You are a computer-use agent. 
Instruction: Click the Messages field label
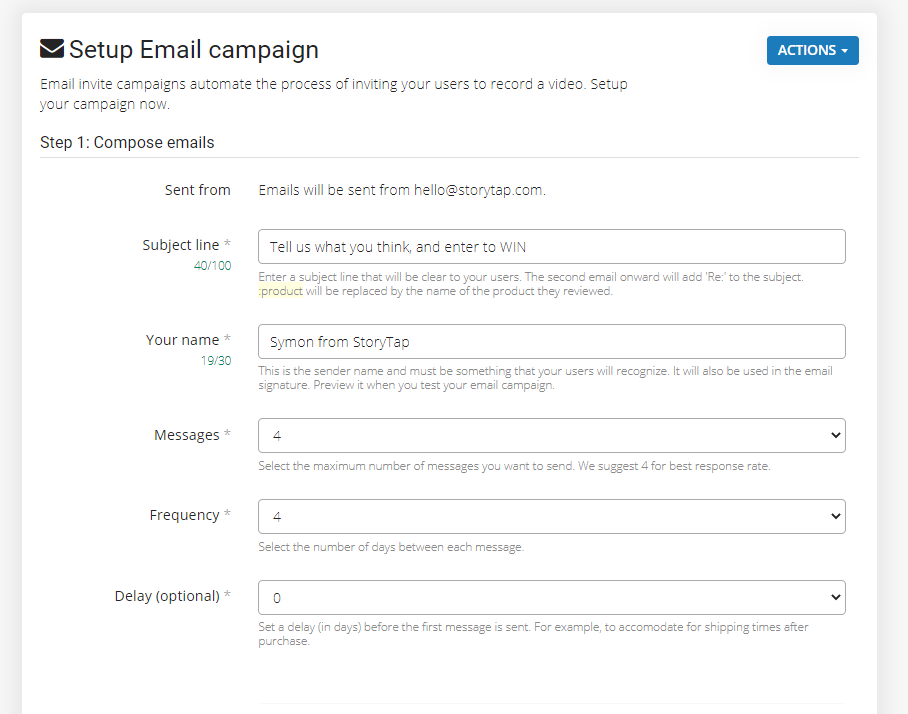187,435
